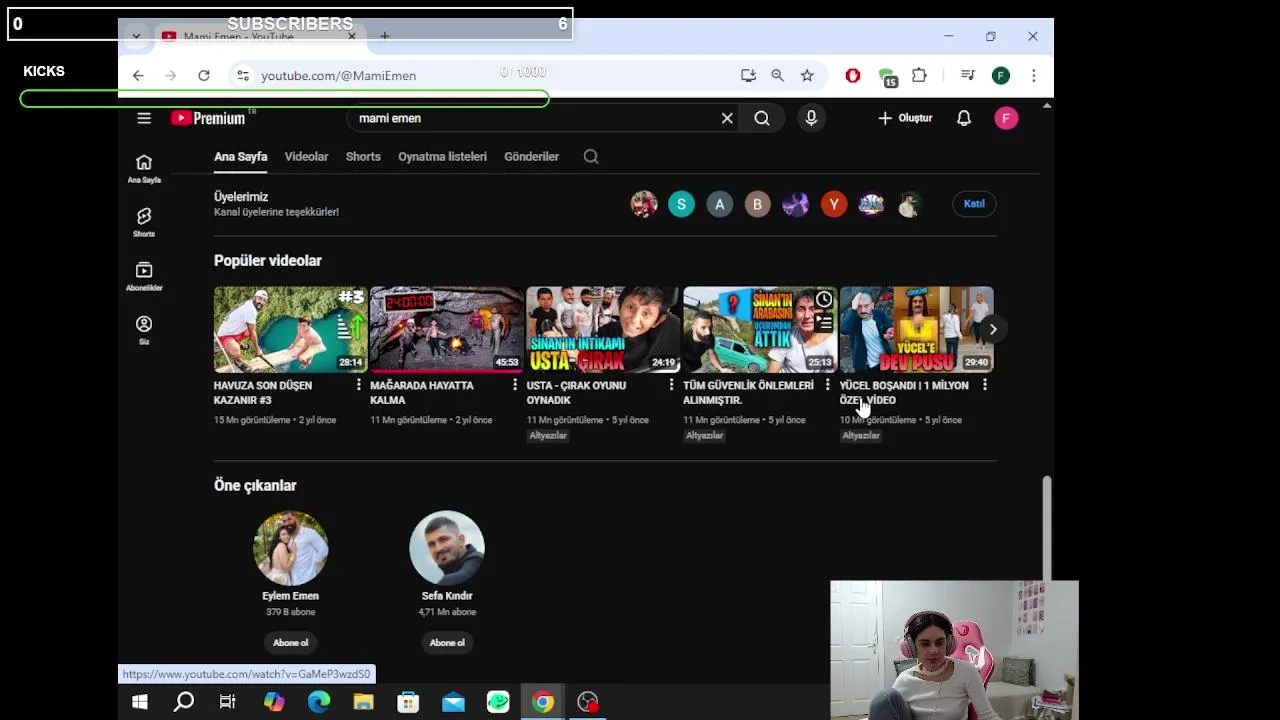1280x720 pixels.
Task: Open the pink F account avatar on YouTube
Action: pos(1007,118)
